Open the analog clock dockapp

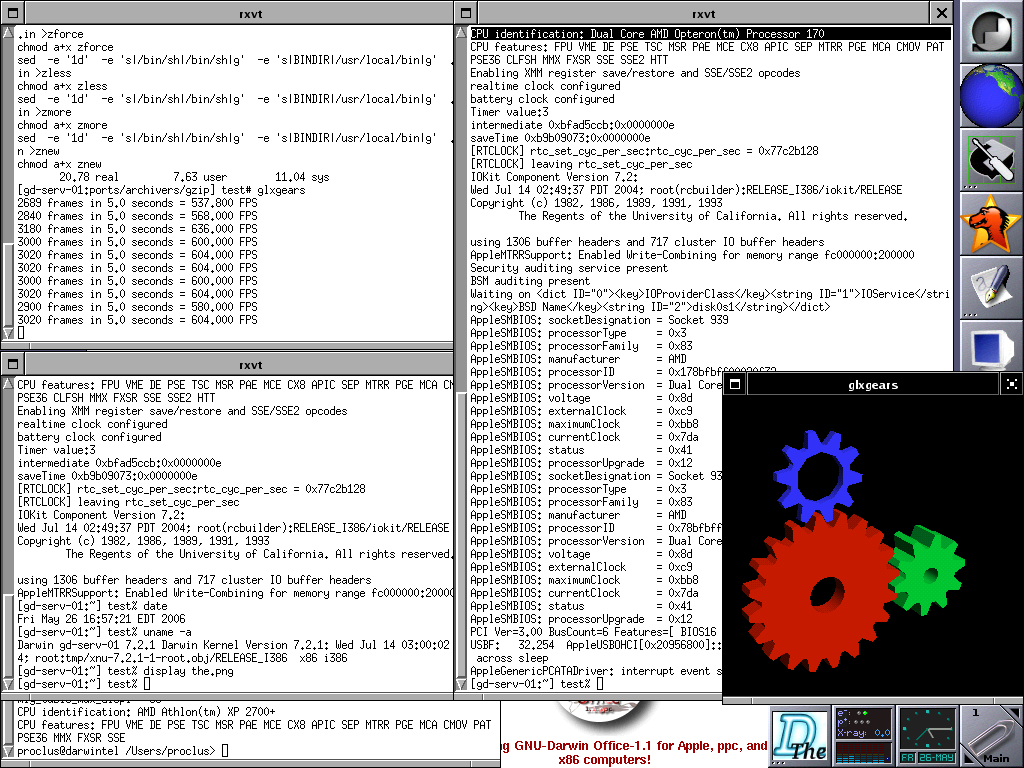pyautogui.click(x=927, y=736)
